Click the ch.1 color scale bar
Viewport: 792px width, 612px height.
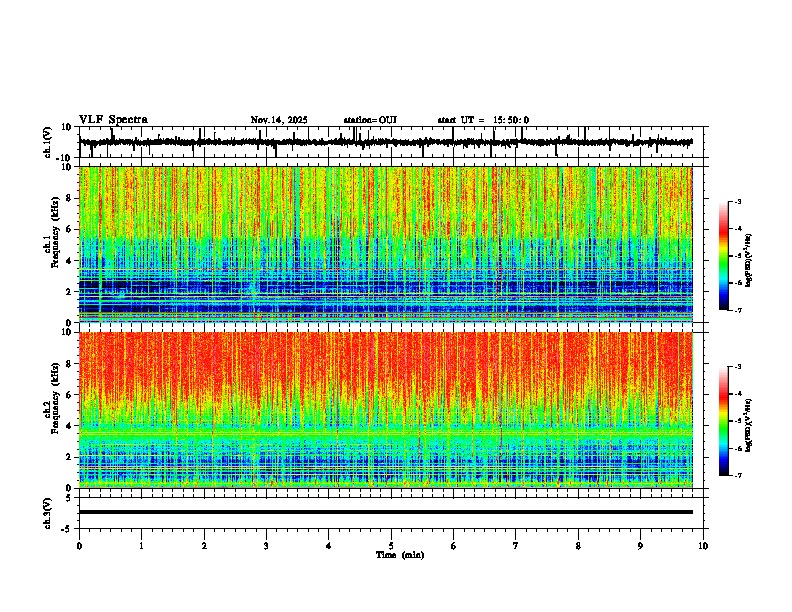pos(723,256)
